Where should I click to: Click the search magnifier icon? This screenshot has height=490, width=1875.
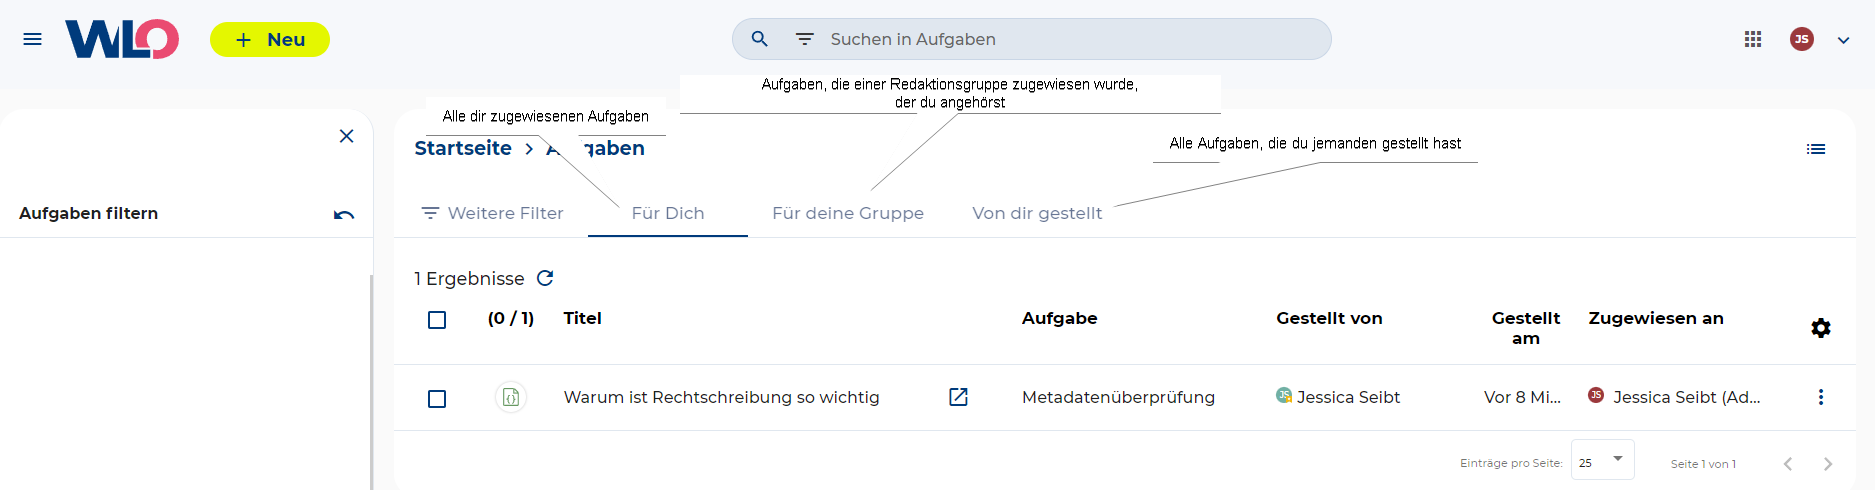coord(760,39)
